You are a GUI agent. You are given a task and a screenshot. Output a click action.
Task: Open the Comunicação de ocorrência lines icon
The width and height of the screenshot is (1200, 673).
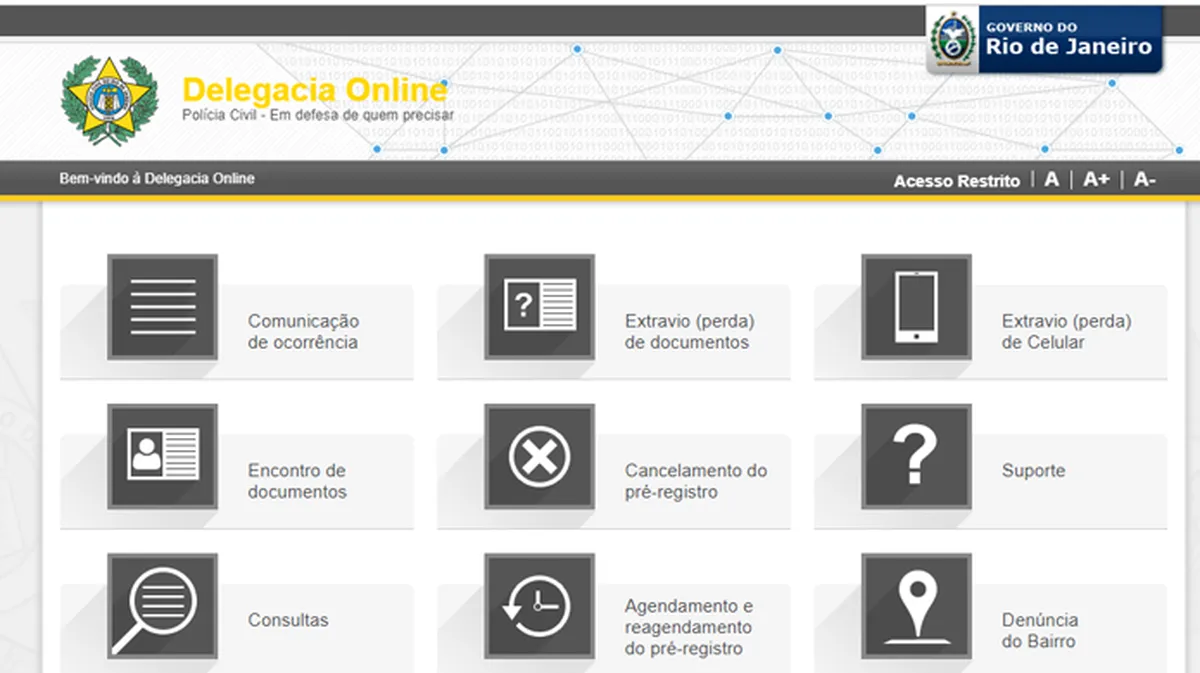point(162,307)
